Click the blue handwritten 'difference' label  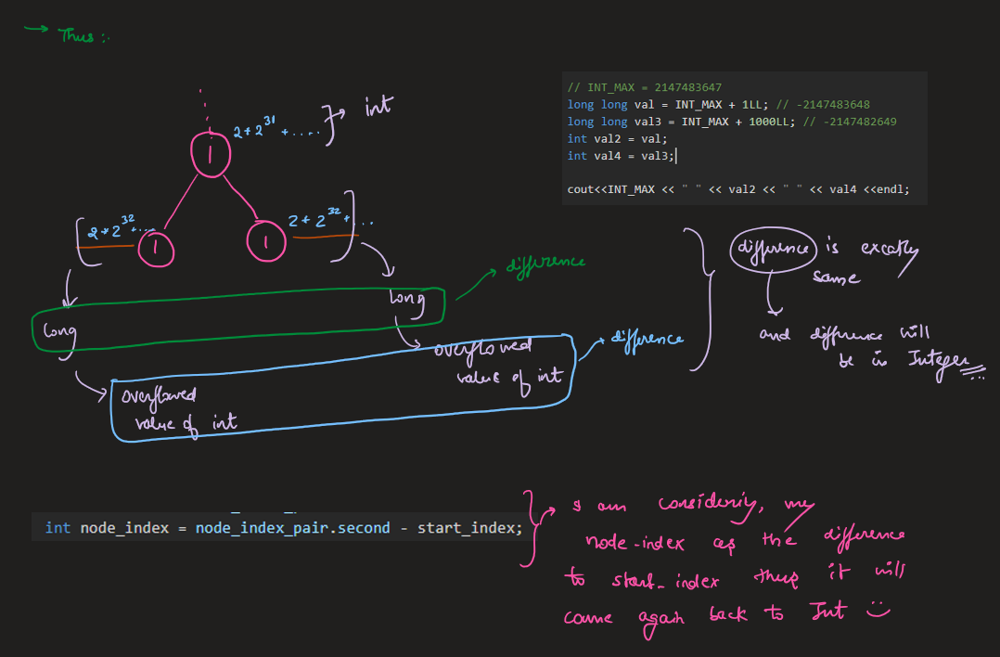click(646, 338)
